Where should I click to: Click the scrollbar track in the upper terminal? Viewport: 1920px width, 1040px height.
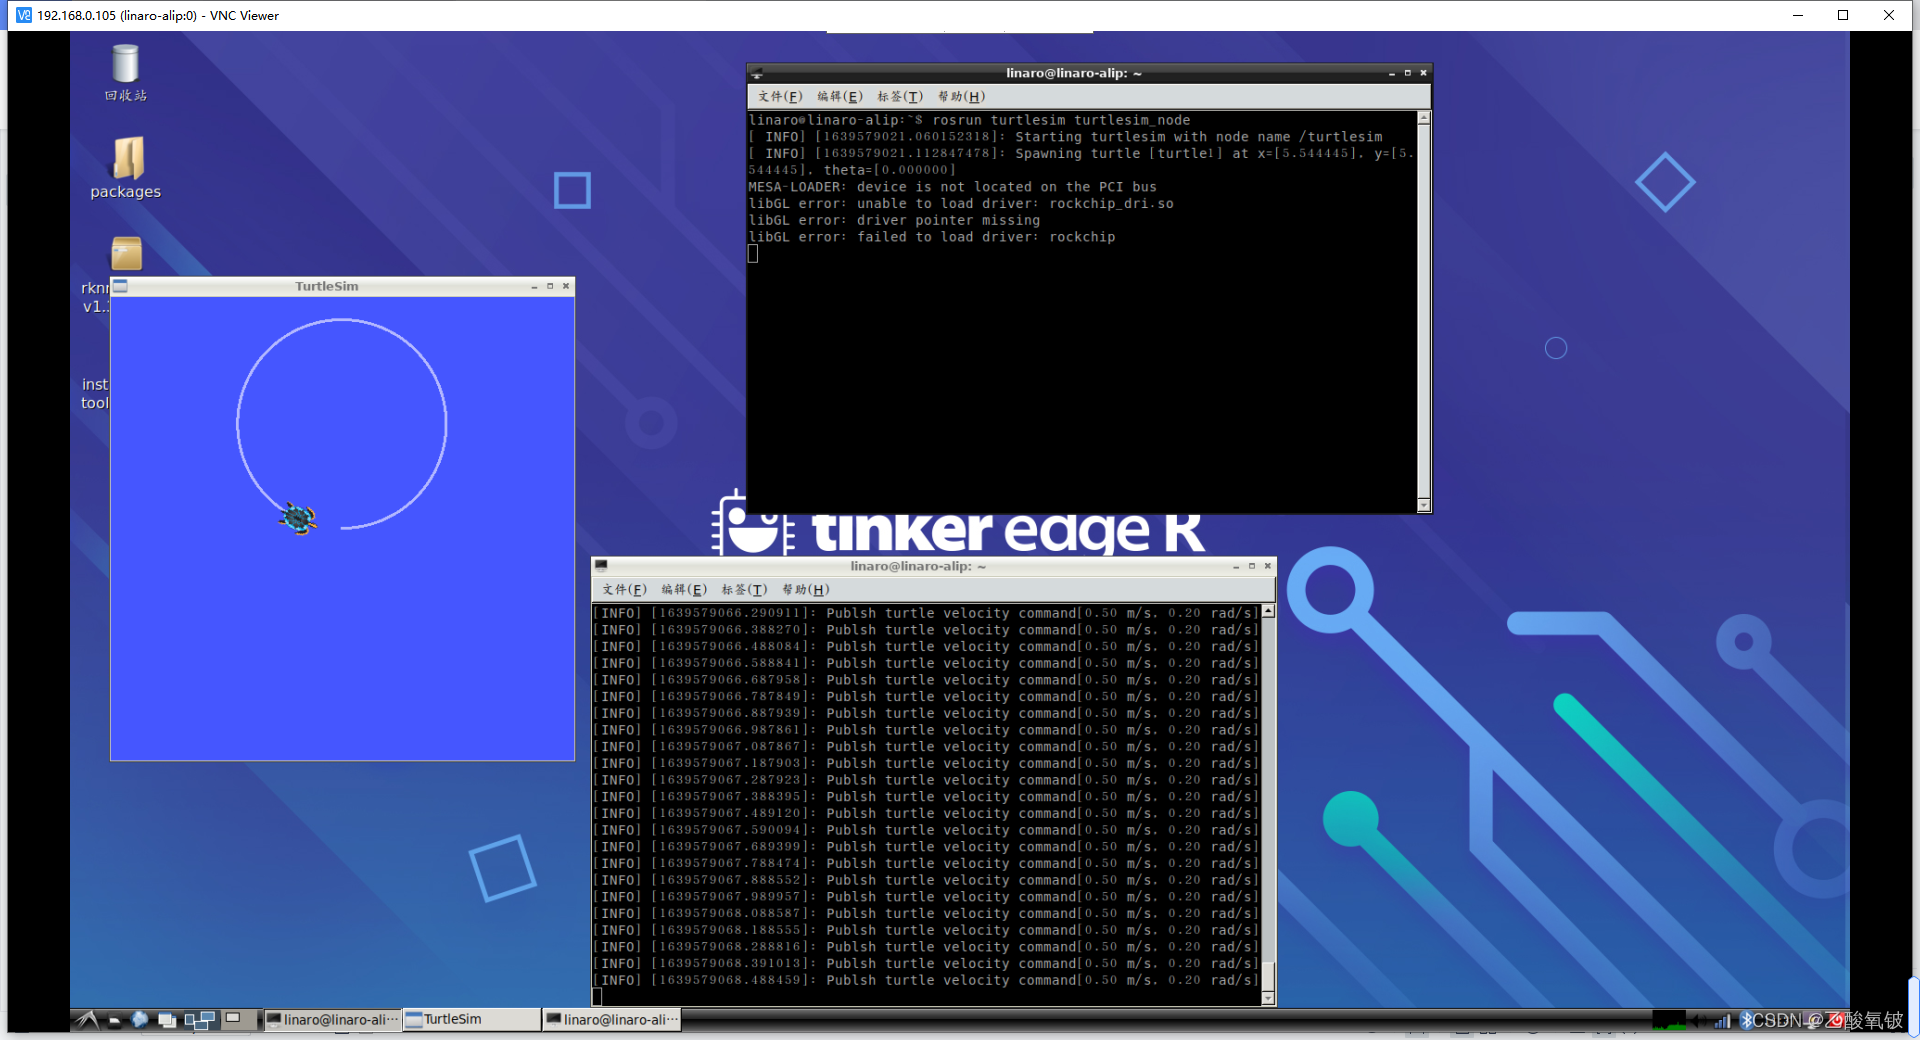pos(1424,312)
